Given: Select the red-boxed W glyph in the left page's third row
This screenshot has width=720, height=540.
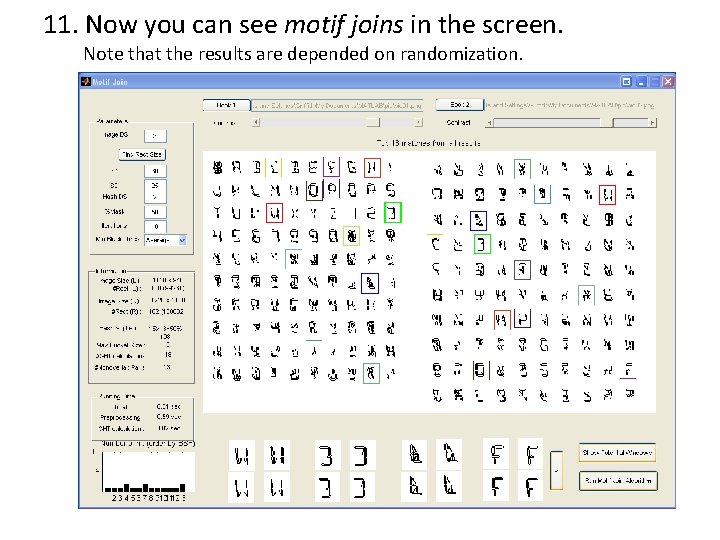Looking at the screenshot, I should (274, 213).
